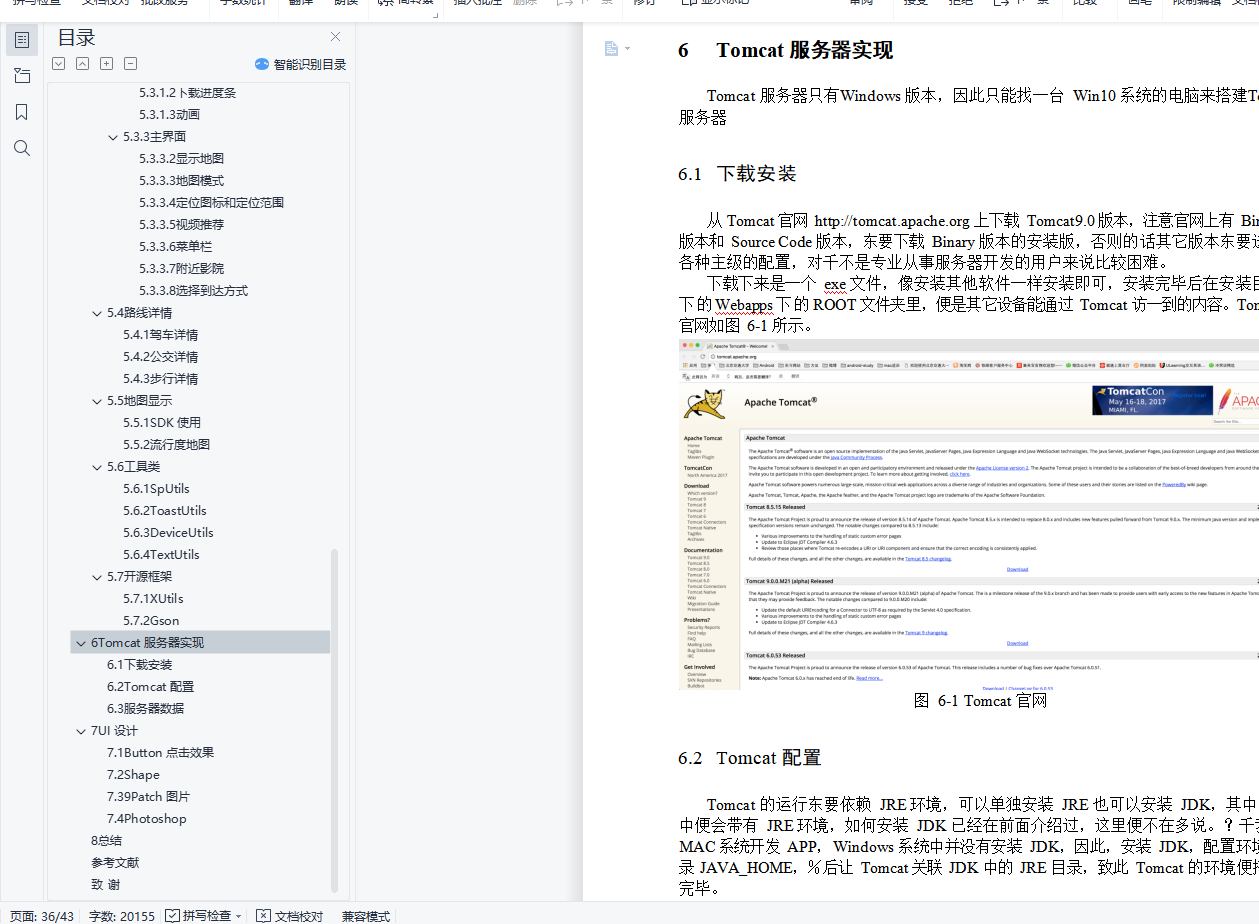
Task: Select 5.7.2Gson in the outline
Action: pos(151,621)
